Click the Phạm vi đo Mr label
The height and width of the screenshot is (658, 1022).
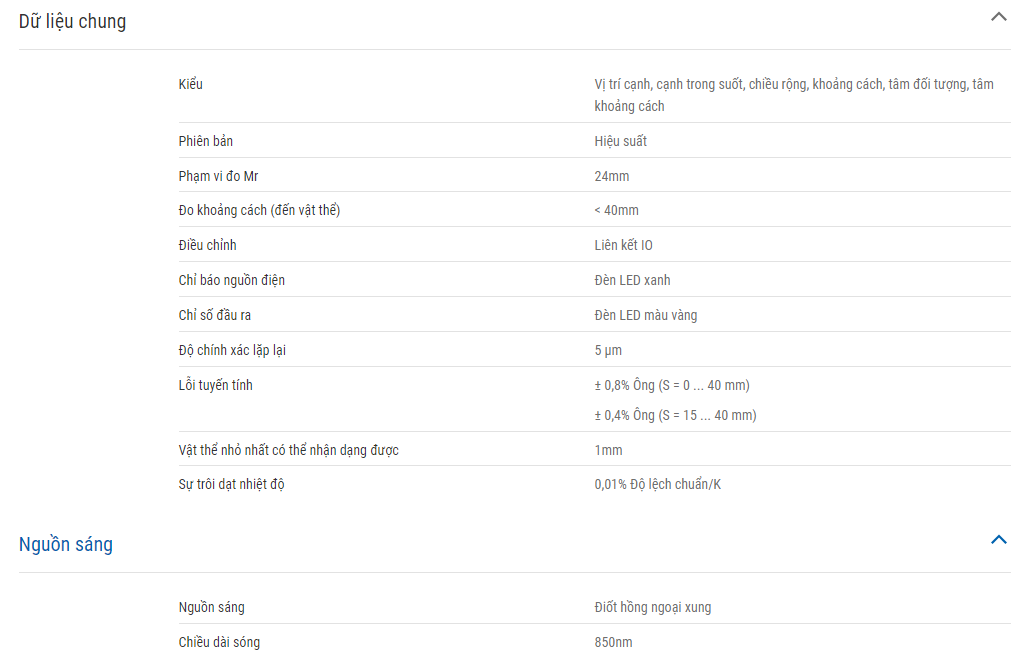tap(218, 176)
